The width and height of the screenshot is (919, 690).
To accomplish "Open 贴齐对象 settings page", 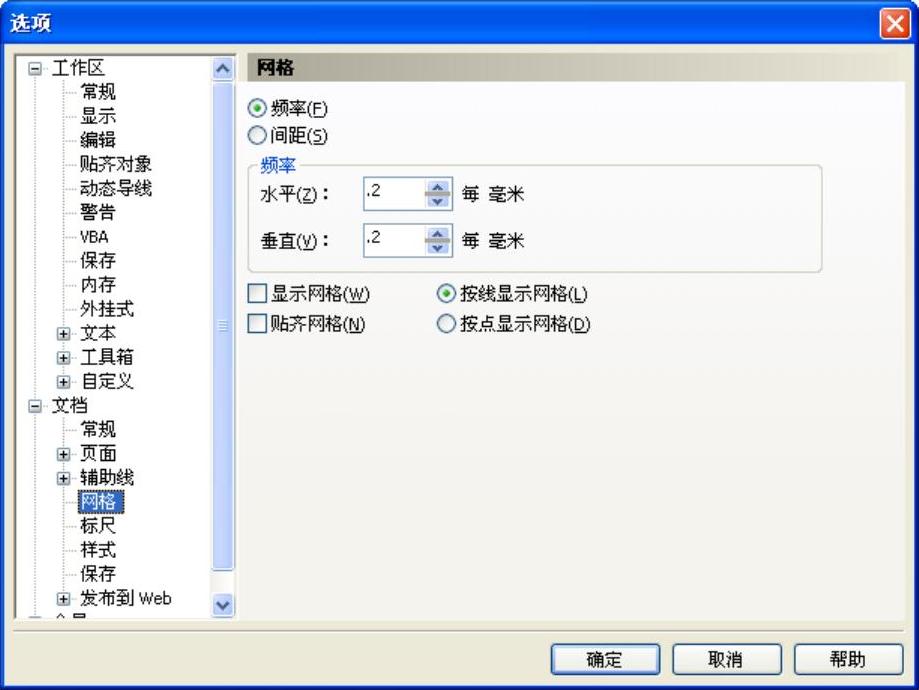I will [x=116, y=164].
